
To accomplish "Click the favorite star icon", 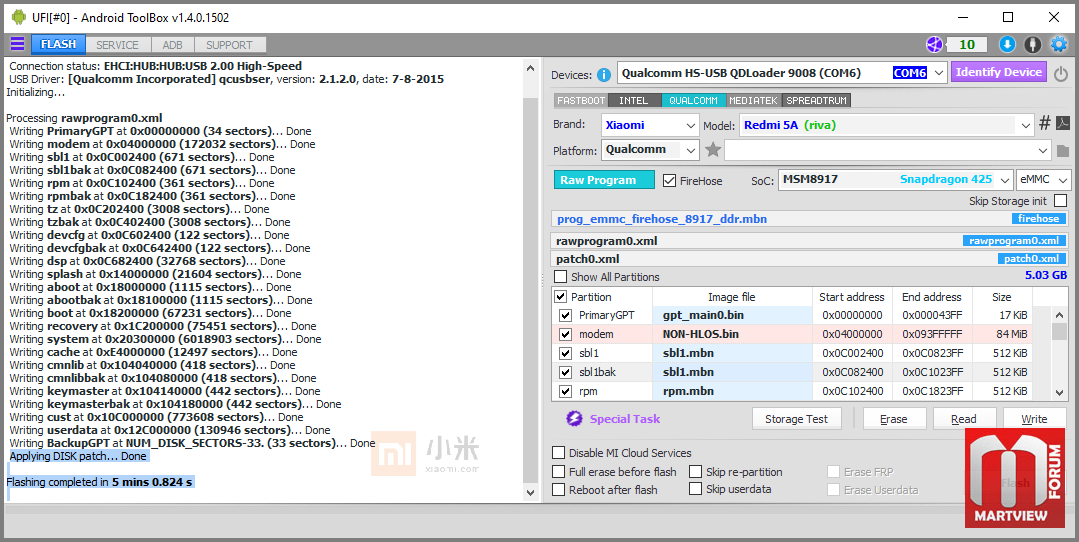I will click(713, 150).
